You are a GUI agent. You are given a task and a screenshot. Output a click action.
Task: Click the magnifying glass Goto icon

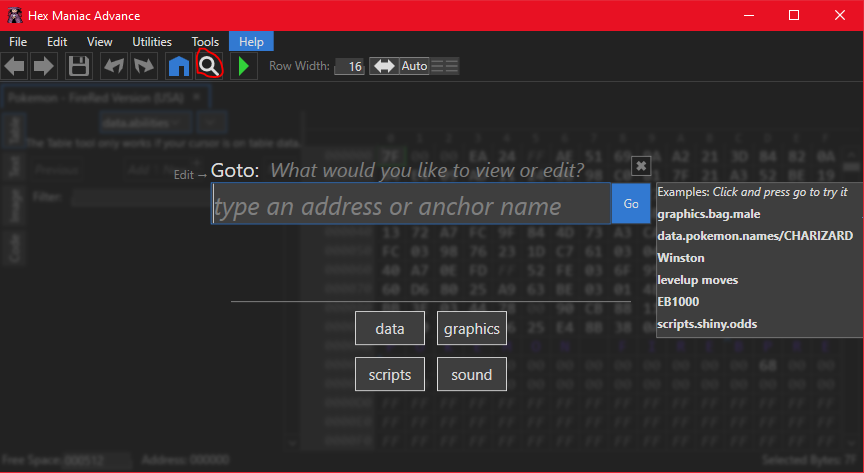(209, 66)
